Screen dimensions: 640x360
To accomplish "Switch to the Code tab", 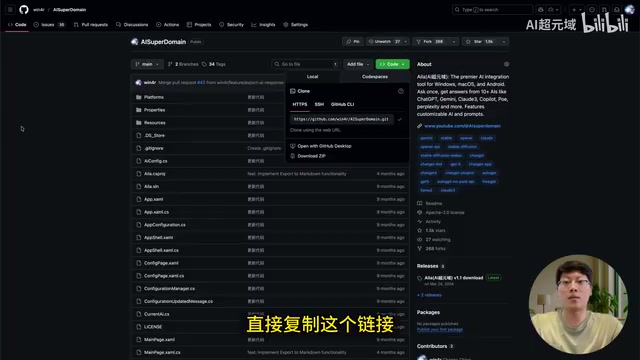I will point(17,24).
